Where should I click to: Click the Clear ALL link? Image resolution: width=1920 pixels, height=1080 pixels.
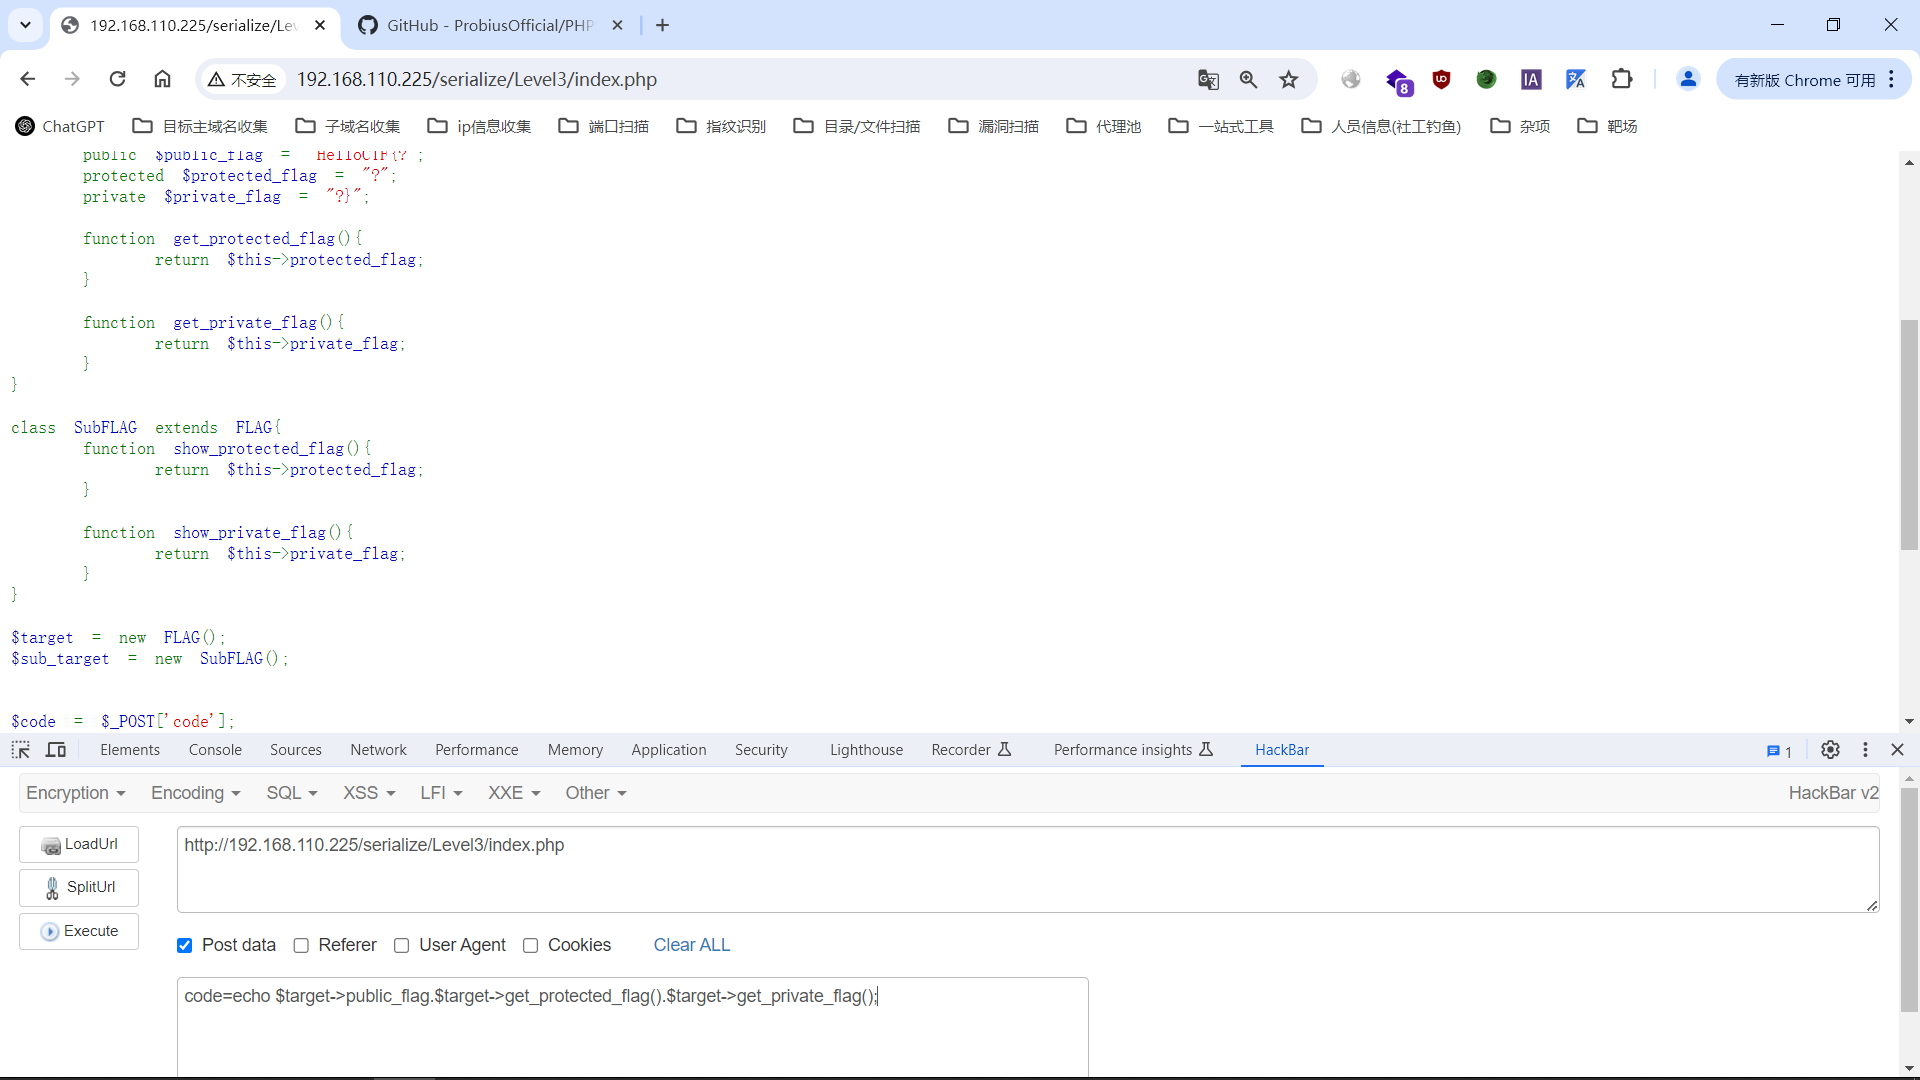(x=692, y=946)
